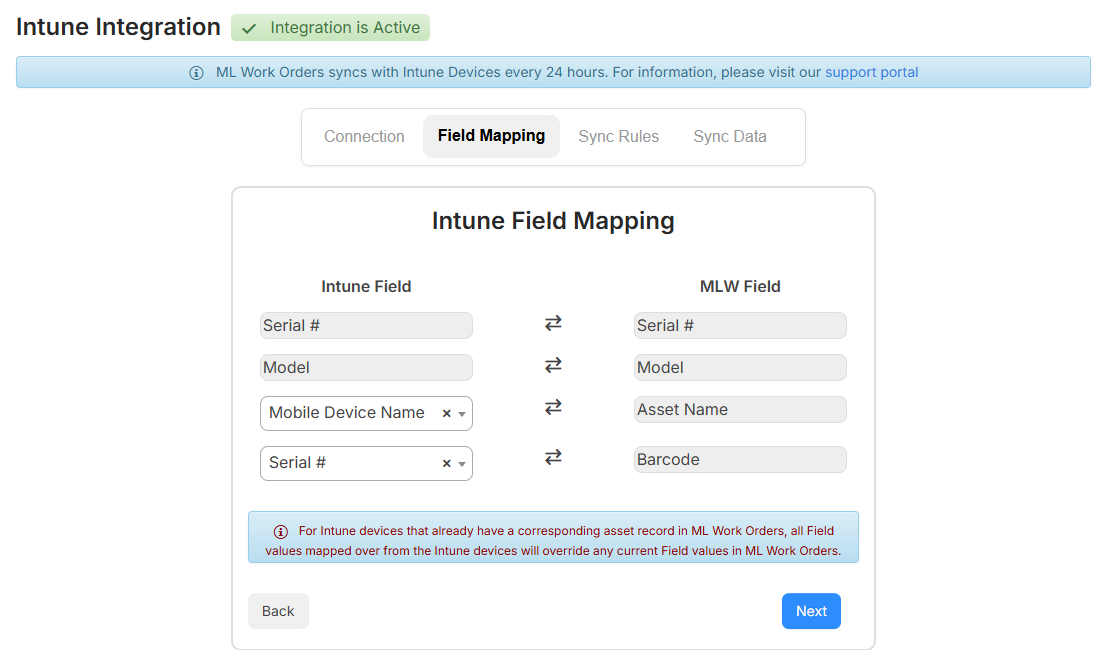Click the Back button
The width and height of the screenshot is (1097, 650).
278,611
